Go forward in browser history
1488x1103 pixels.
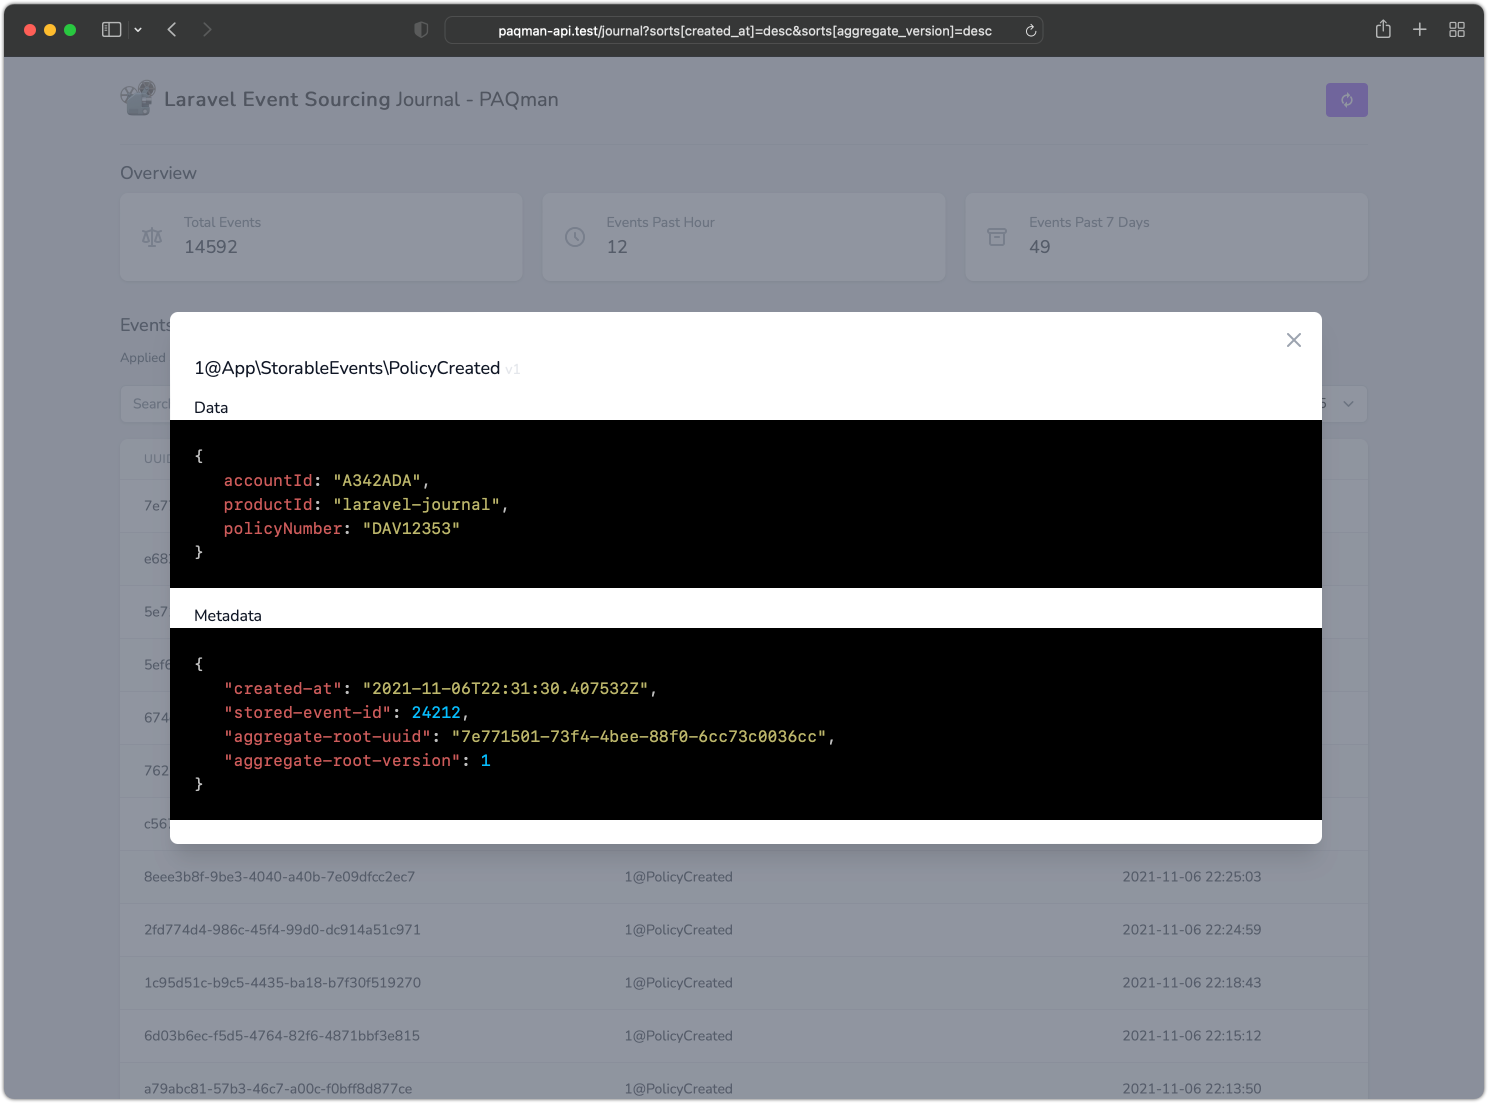(207, 30)
